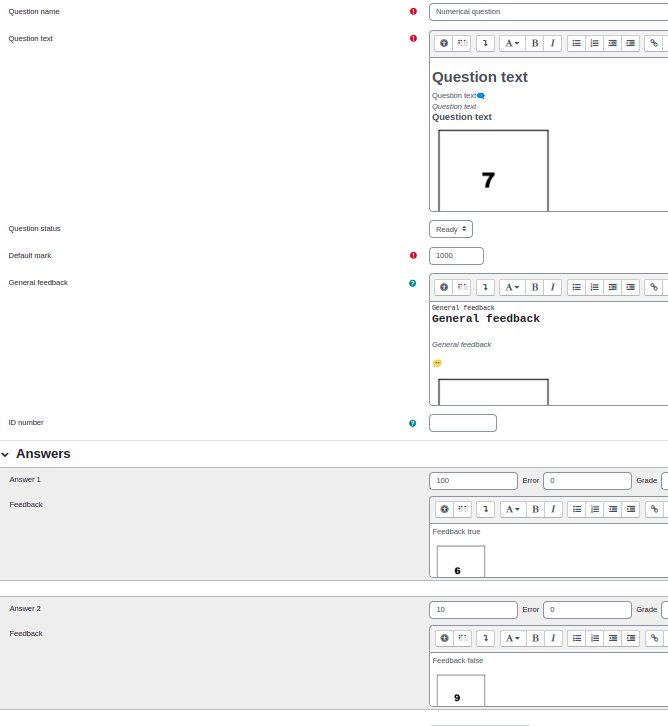Open screenreader helper in Question text editor

[x=462, y=43]
